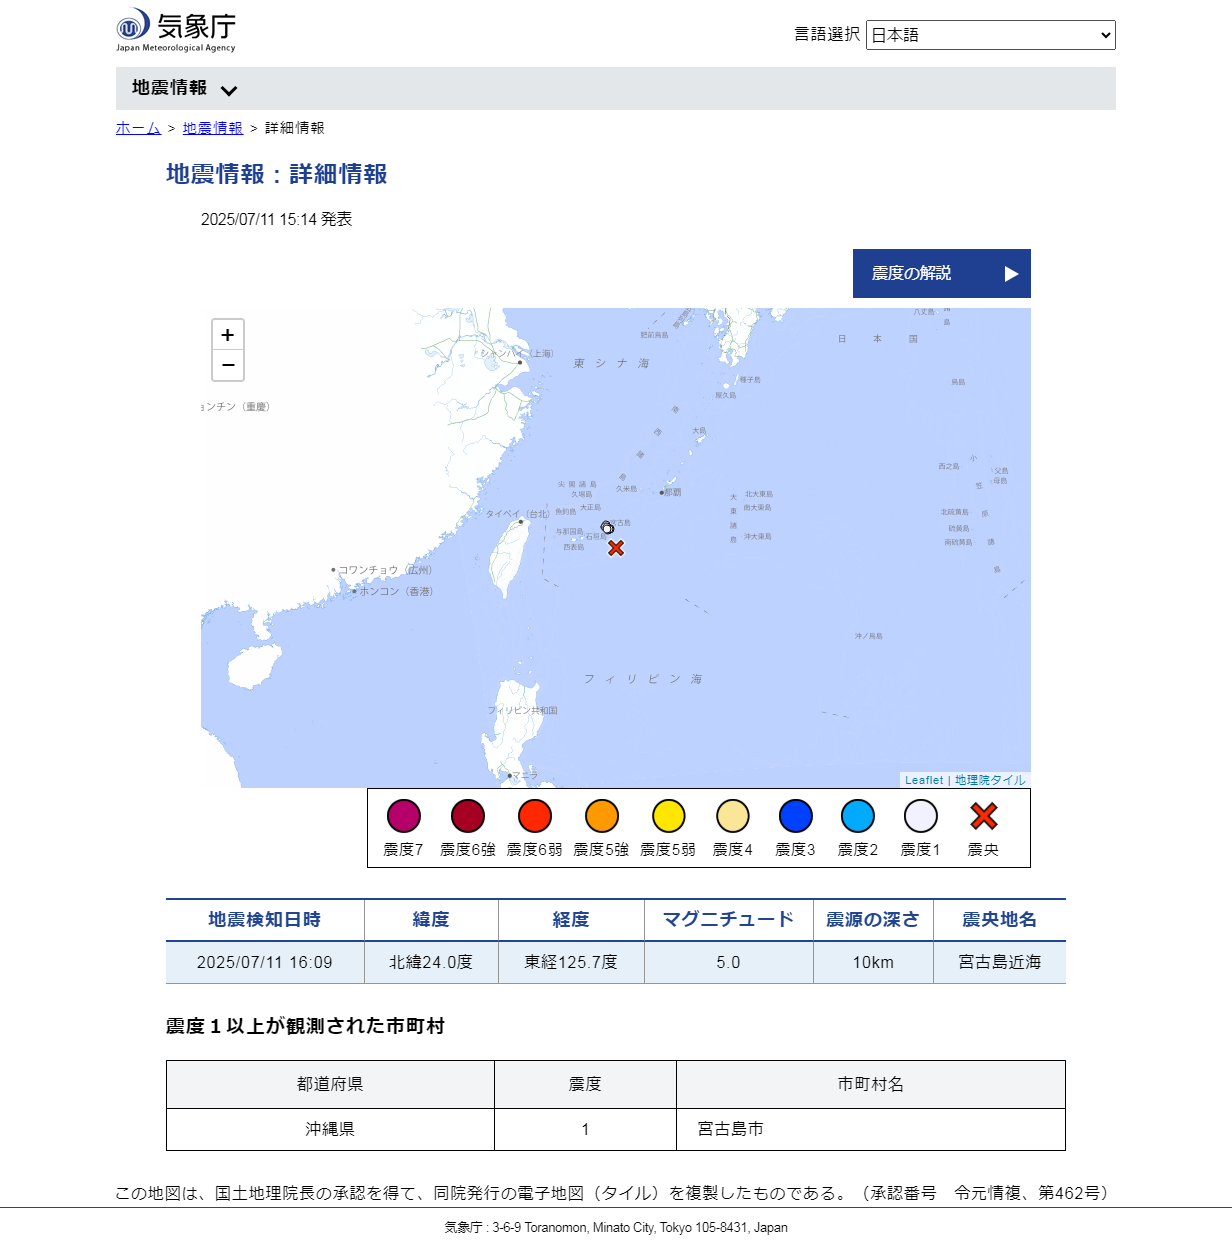Click the JMA address footer text

point(616,1227)
